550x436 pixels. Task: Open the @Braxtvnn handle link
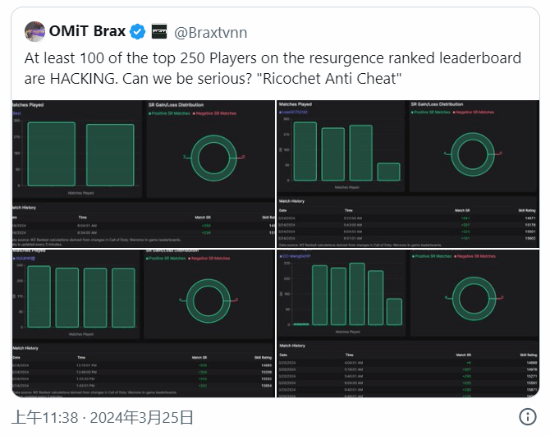pos(210,32)
